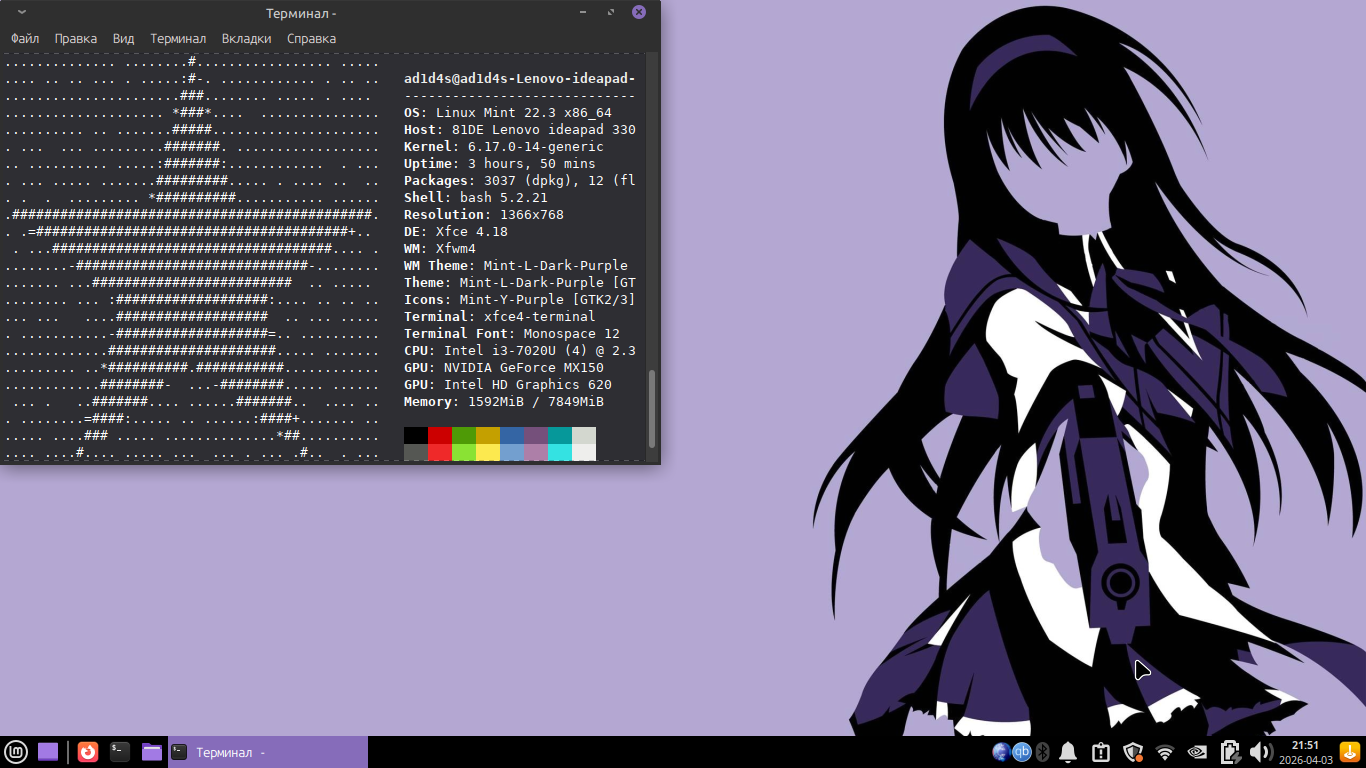Open the Linux Mint start menu
This screenshot has height=768, width=1366.
[16, 752]
